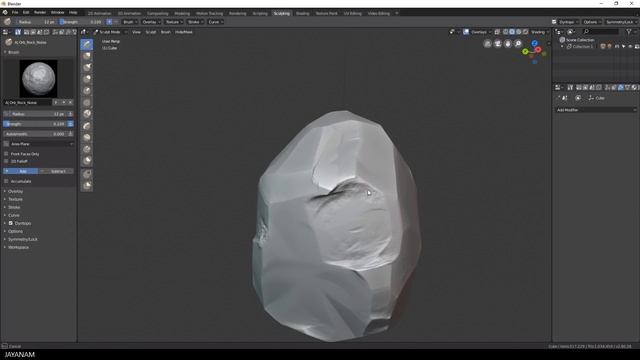Enable Front Faces Only checkbox
This screenshot has width=640, height=360.
point(6,154)
